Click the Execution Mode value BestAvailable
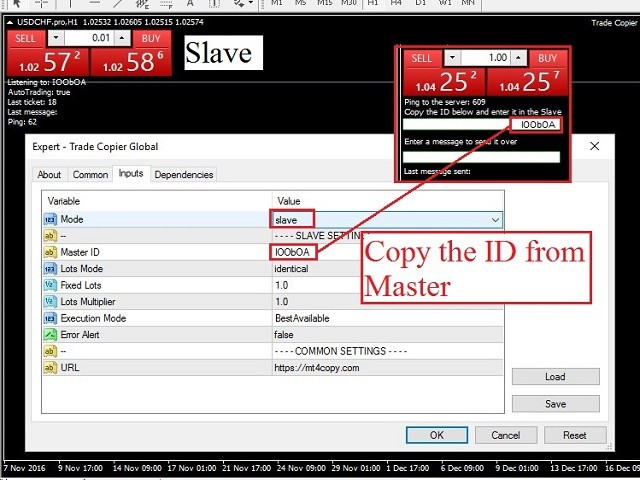Screen dimensions: 640x480 302,318
